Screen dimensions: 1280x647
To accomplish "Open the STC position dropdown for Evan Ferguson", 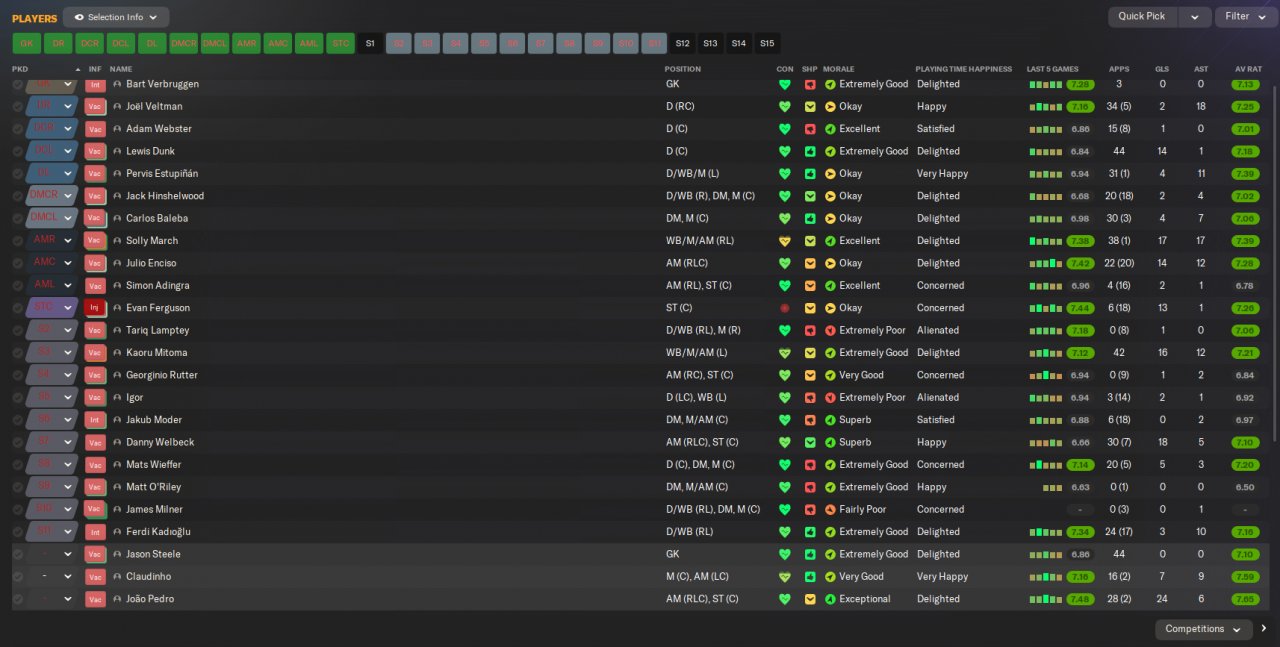I will (x=68, y=308).
